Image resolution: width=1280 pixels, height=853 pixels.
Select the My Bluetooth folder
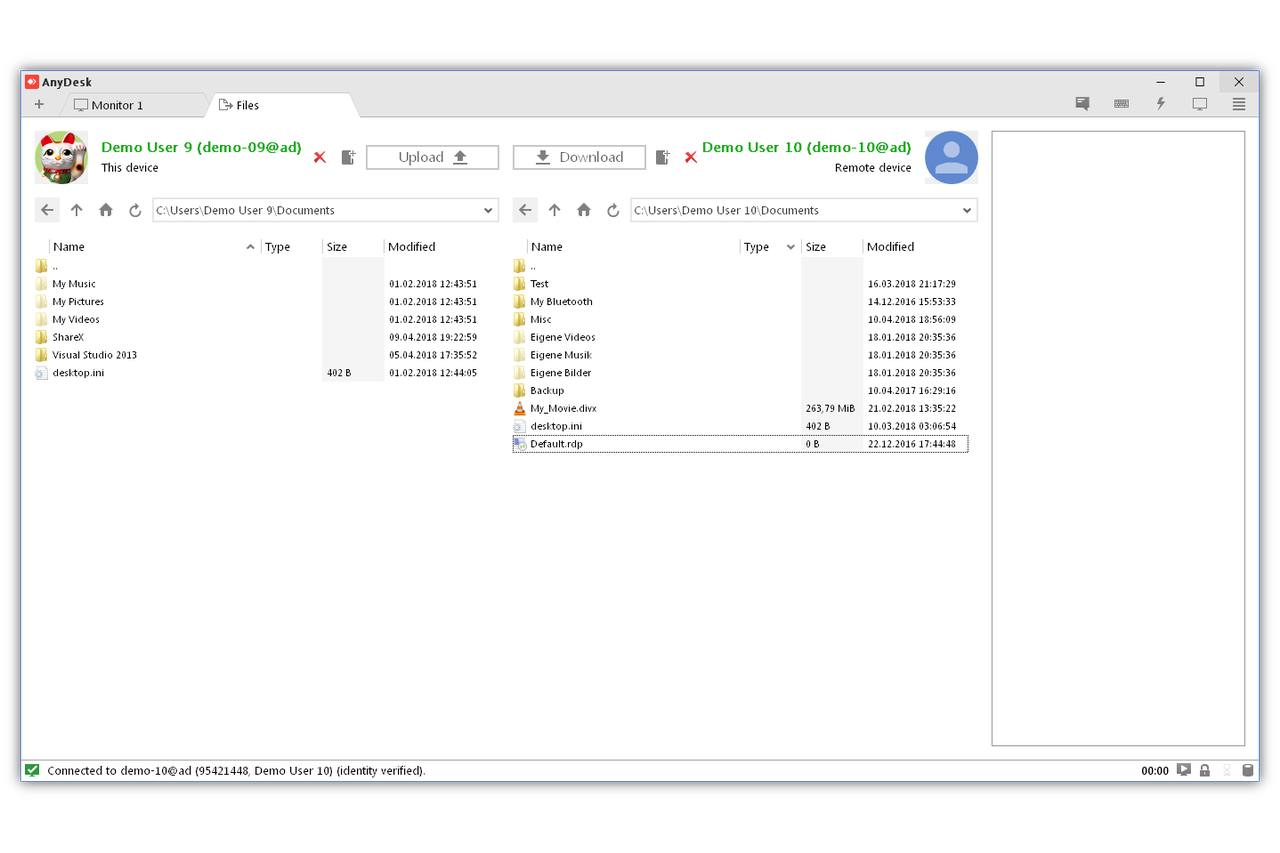(561, 302)
